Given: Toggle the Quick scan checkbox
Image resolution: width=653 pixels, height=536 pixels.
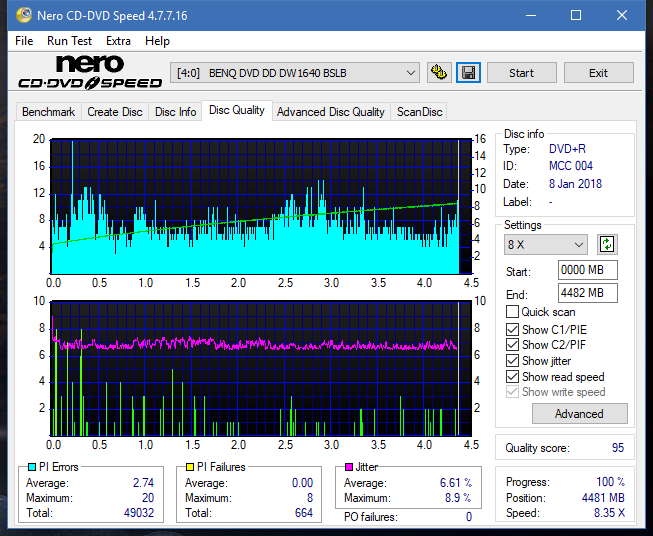Looking at the screenshot, I should click(x=512, y=312).
